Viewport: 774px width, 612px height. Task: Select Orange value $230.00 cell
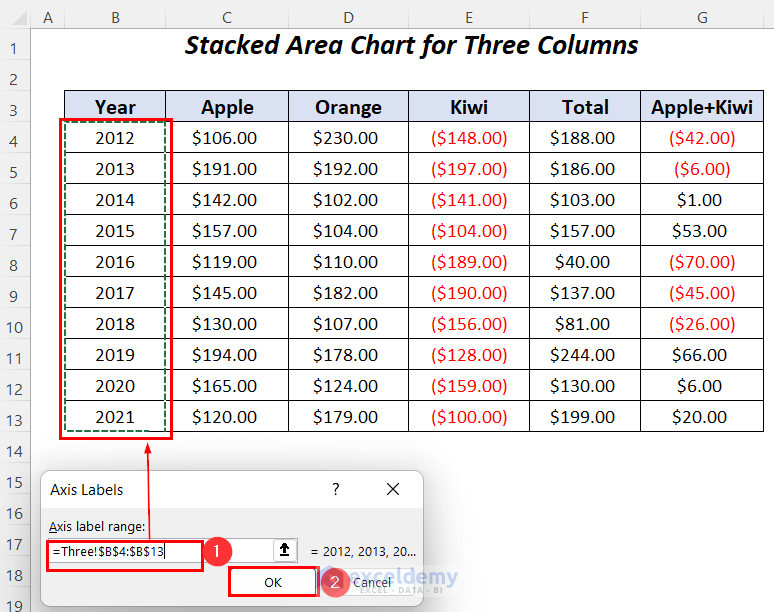click(347, 138)
